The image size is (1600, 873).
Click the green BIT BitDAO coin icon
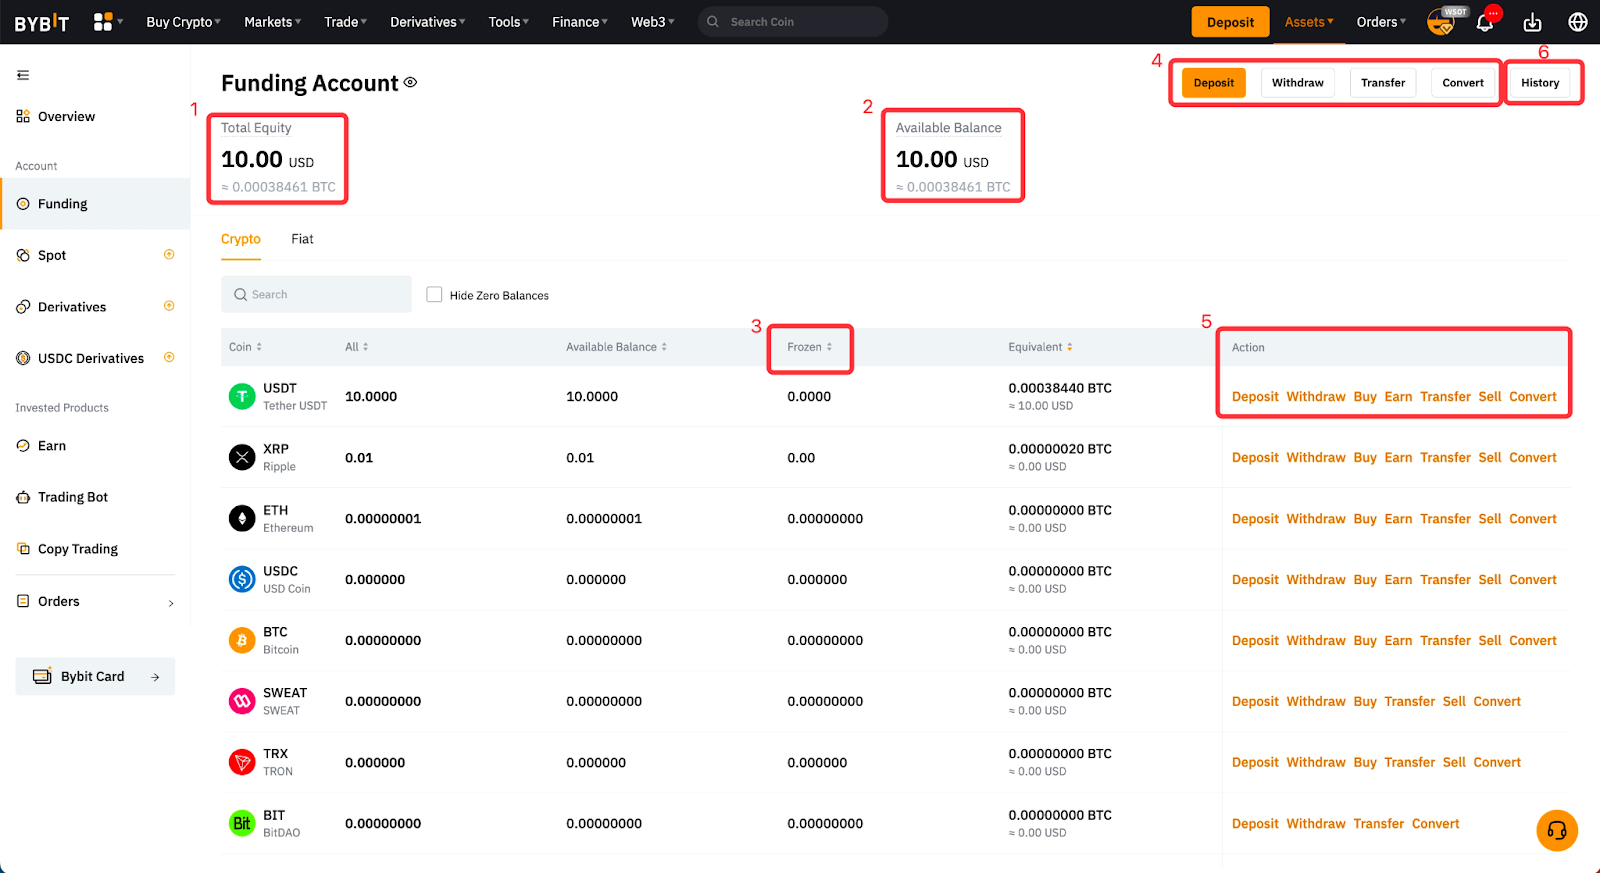(x=242, y=824)
